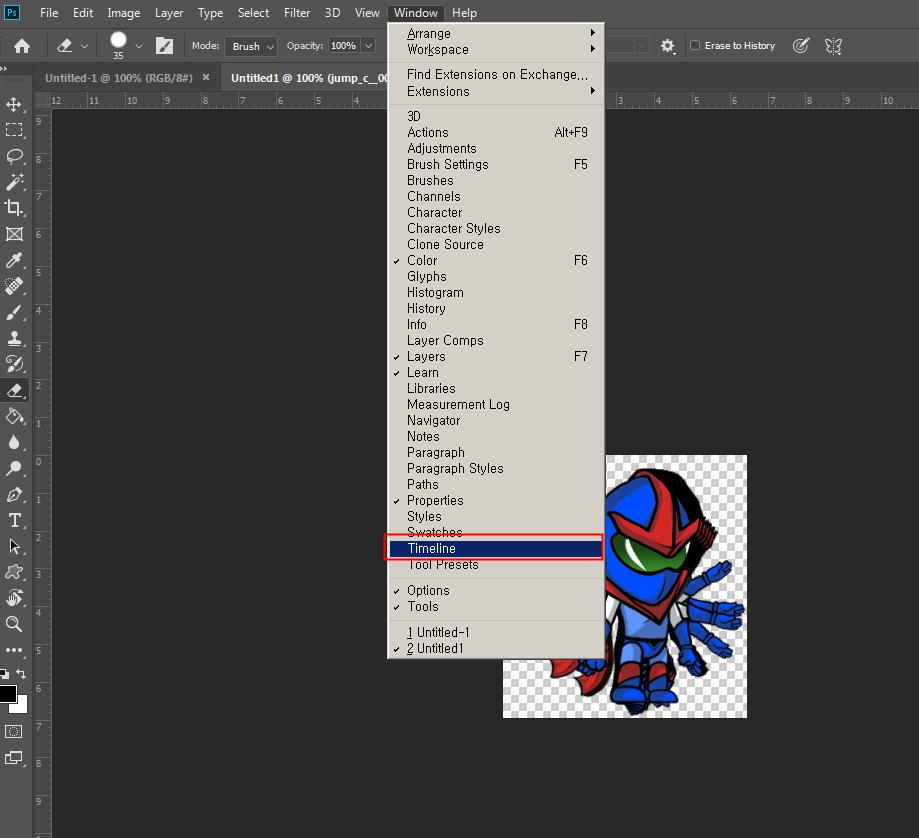Image resolution: width=919 pixels, height=838 pixels.
Task: Toggle the Color panel in Window menu
Action: tap(496, 260)
